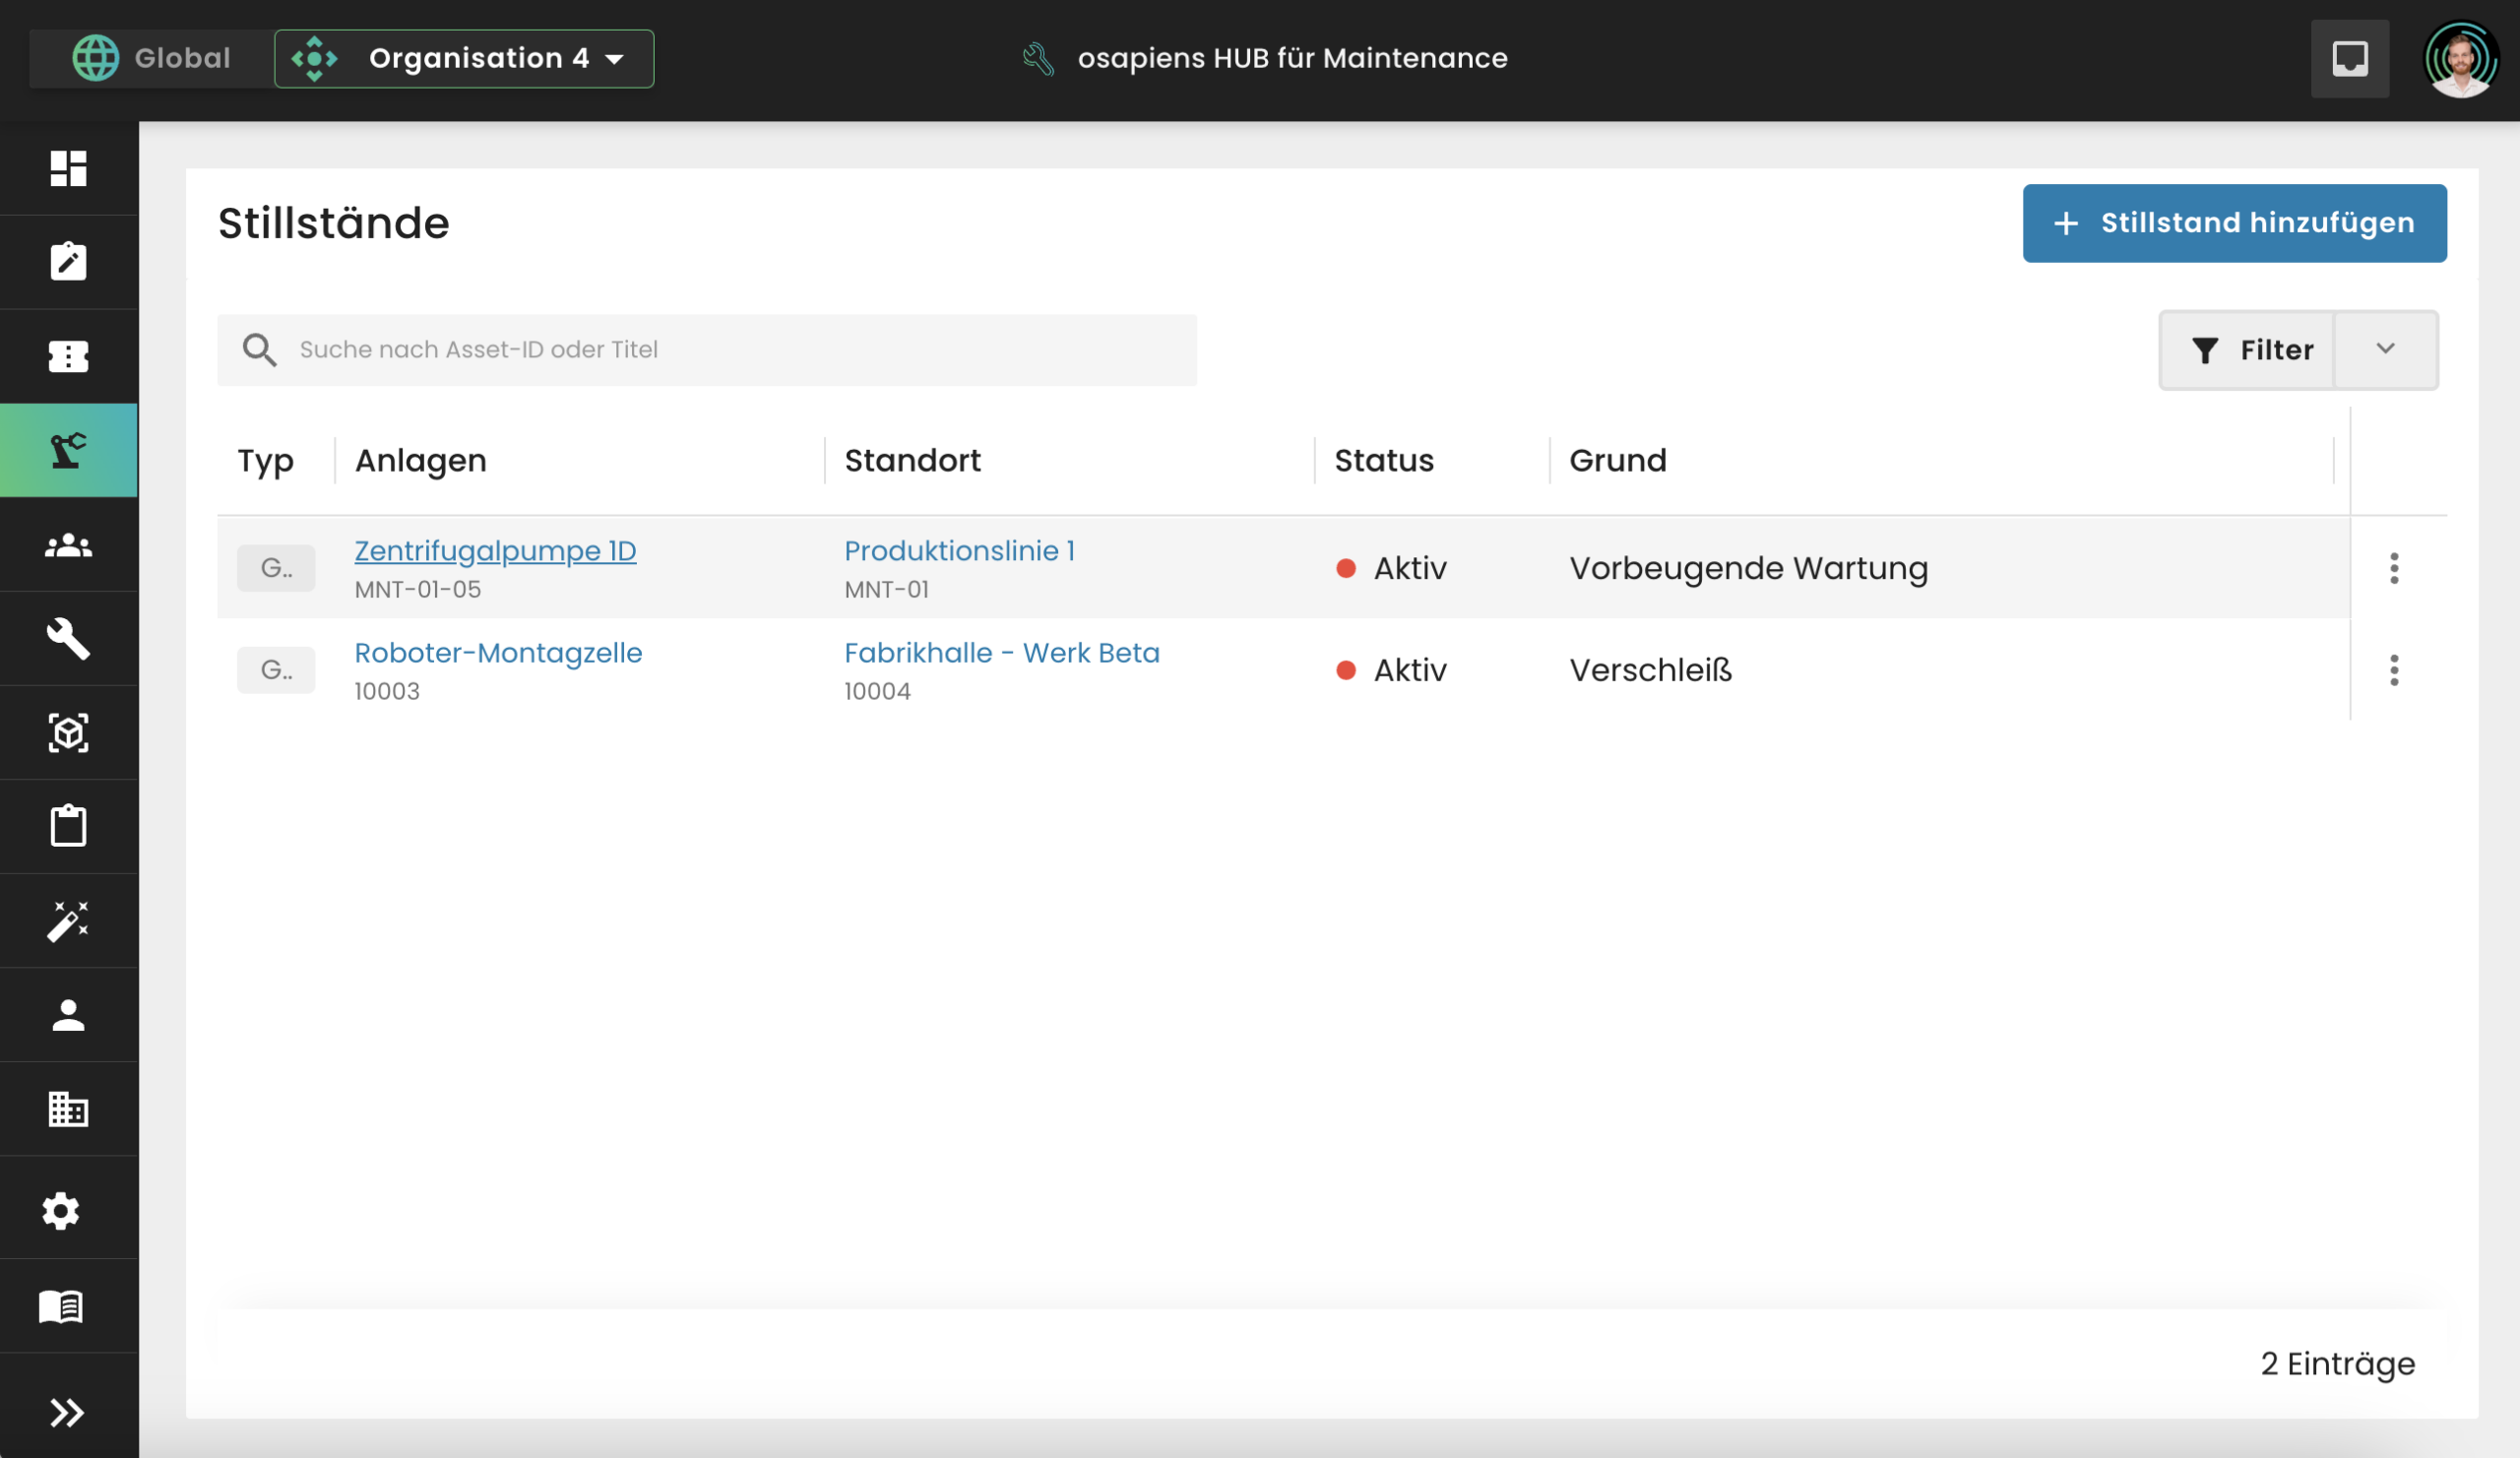Open the Organisation 4 dropdown
Screen dimensions: 2520x1458
[x=465, y=59]
